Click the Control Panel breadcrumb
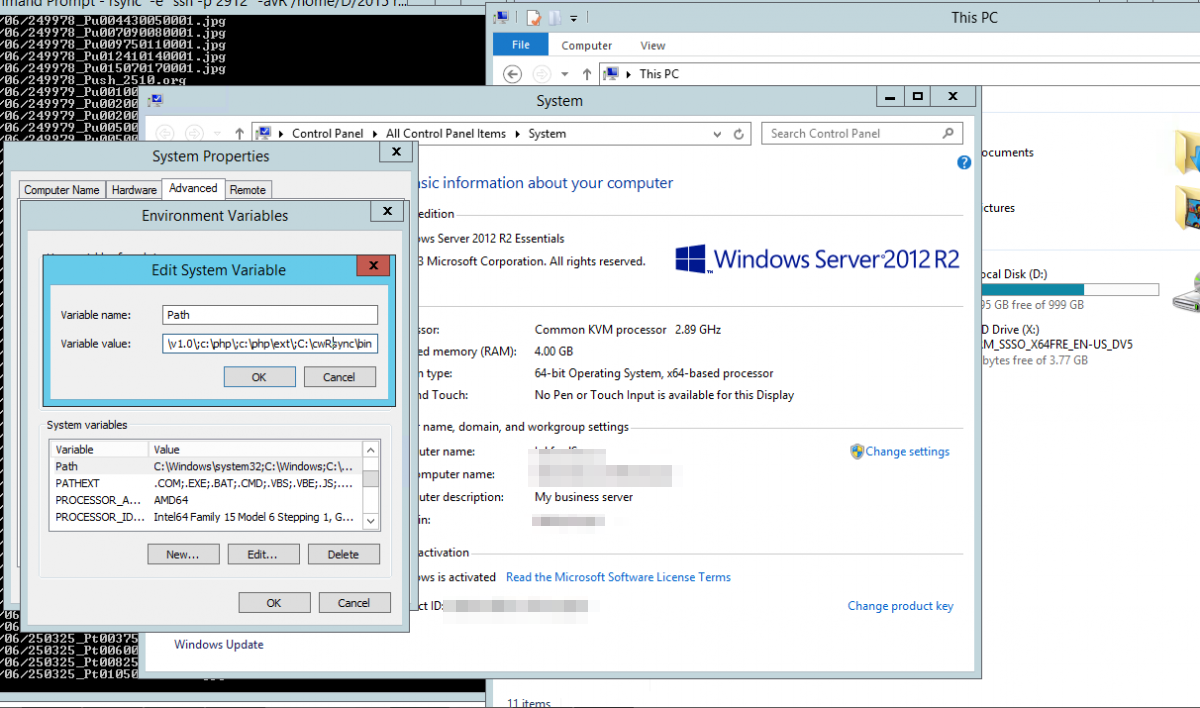 (x=329, y=134)
